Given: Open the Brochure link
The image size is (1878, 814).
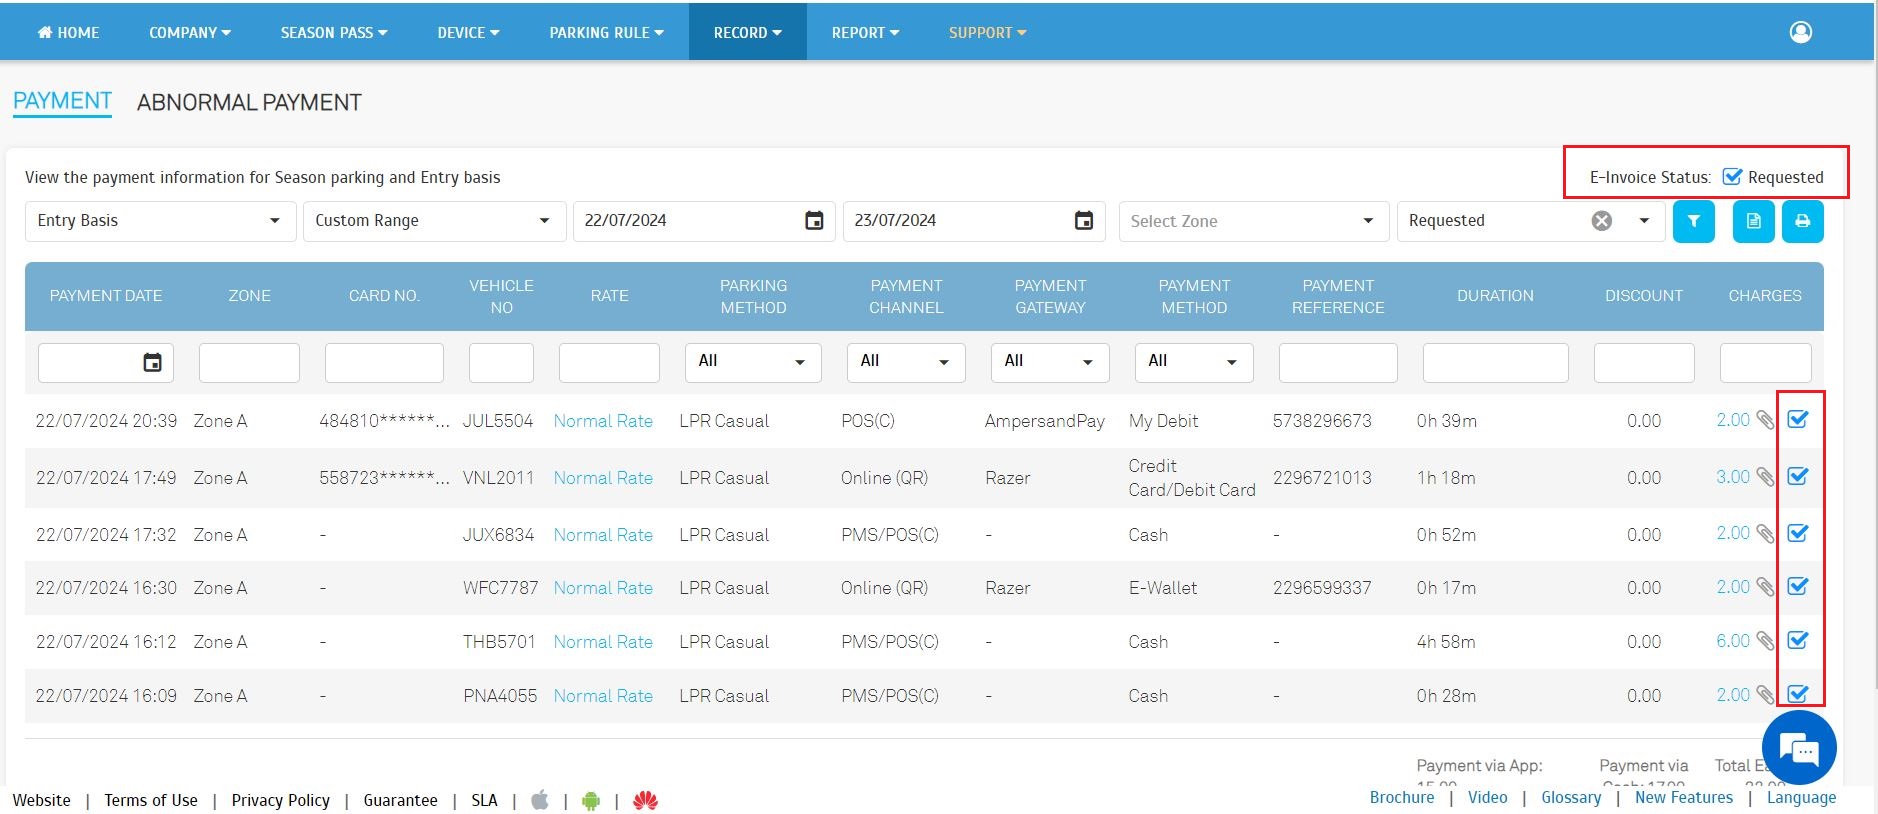Looking at the screenshot, I should (1402, 797).
